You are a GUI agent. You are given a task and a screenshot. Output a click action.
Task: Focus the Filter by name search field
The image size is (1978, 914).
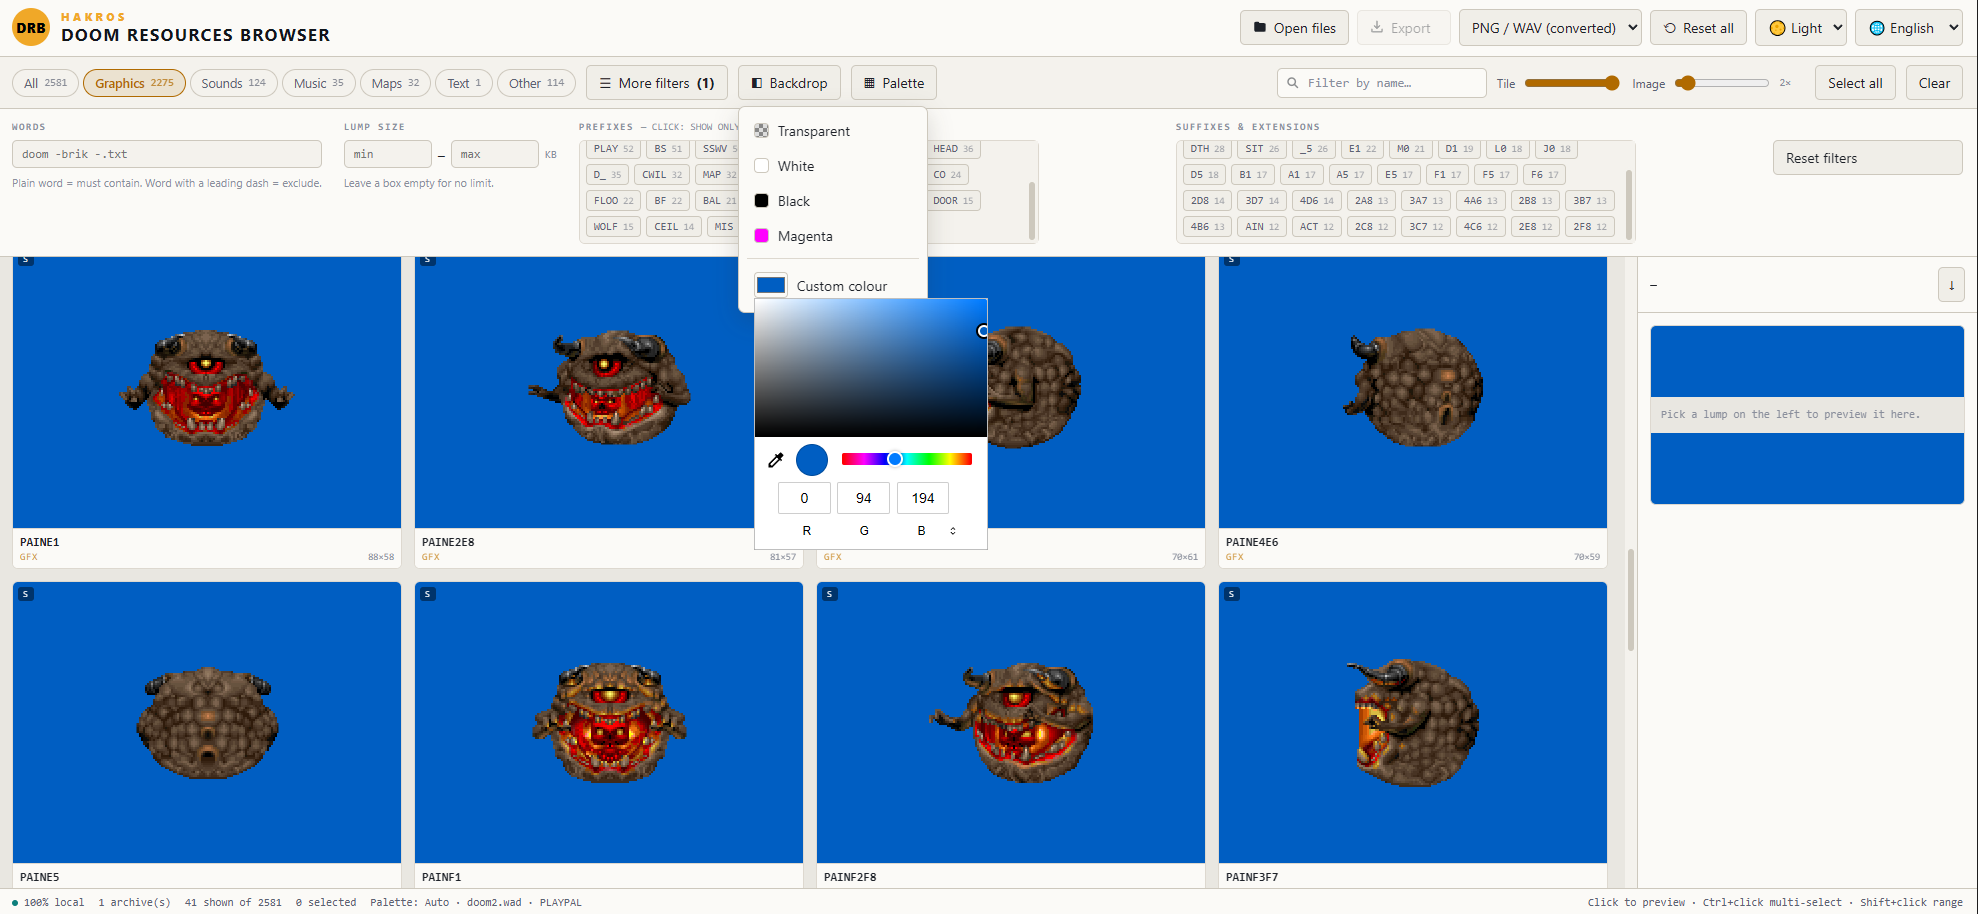pos(1381,83)
